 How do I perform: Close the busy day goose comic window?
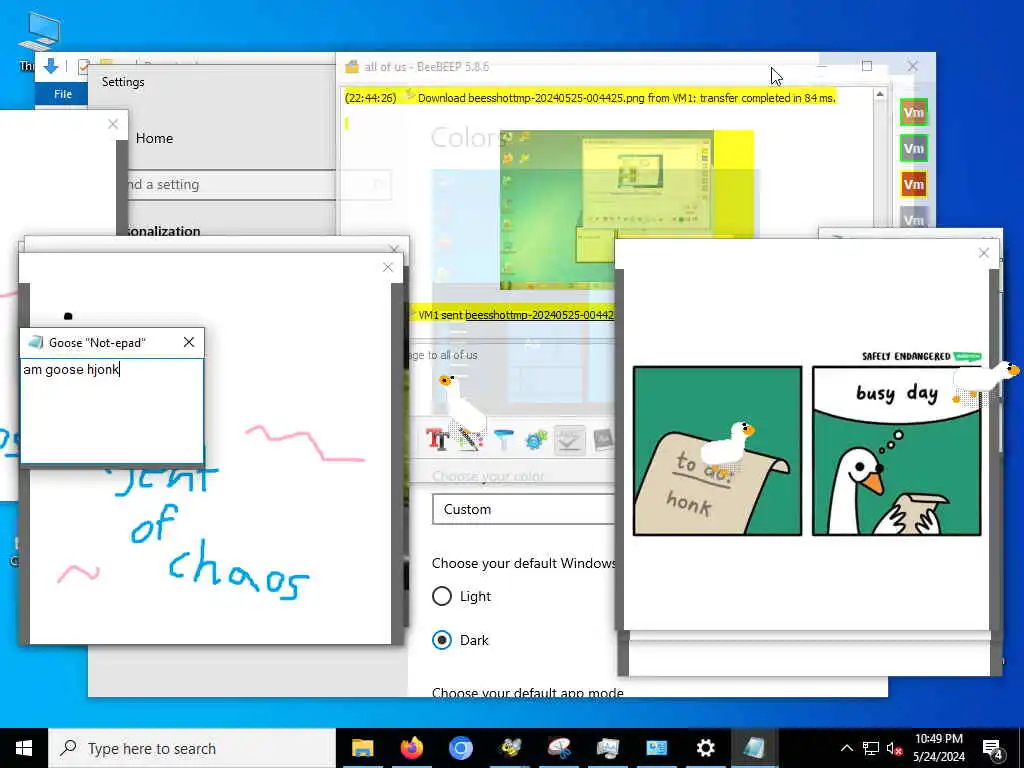tap(984, 253)
